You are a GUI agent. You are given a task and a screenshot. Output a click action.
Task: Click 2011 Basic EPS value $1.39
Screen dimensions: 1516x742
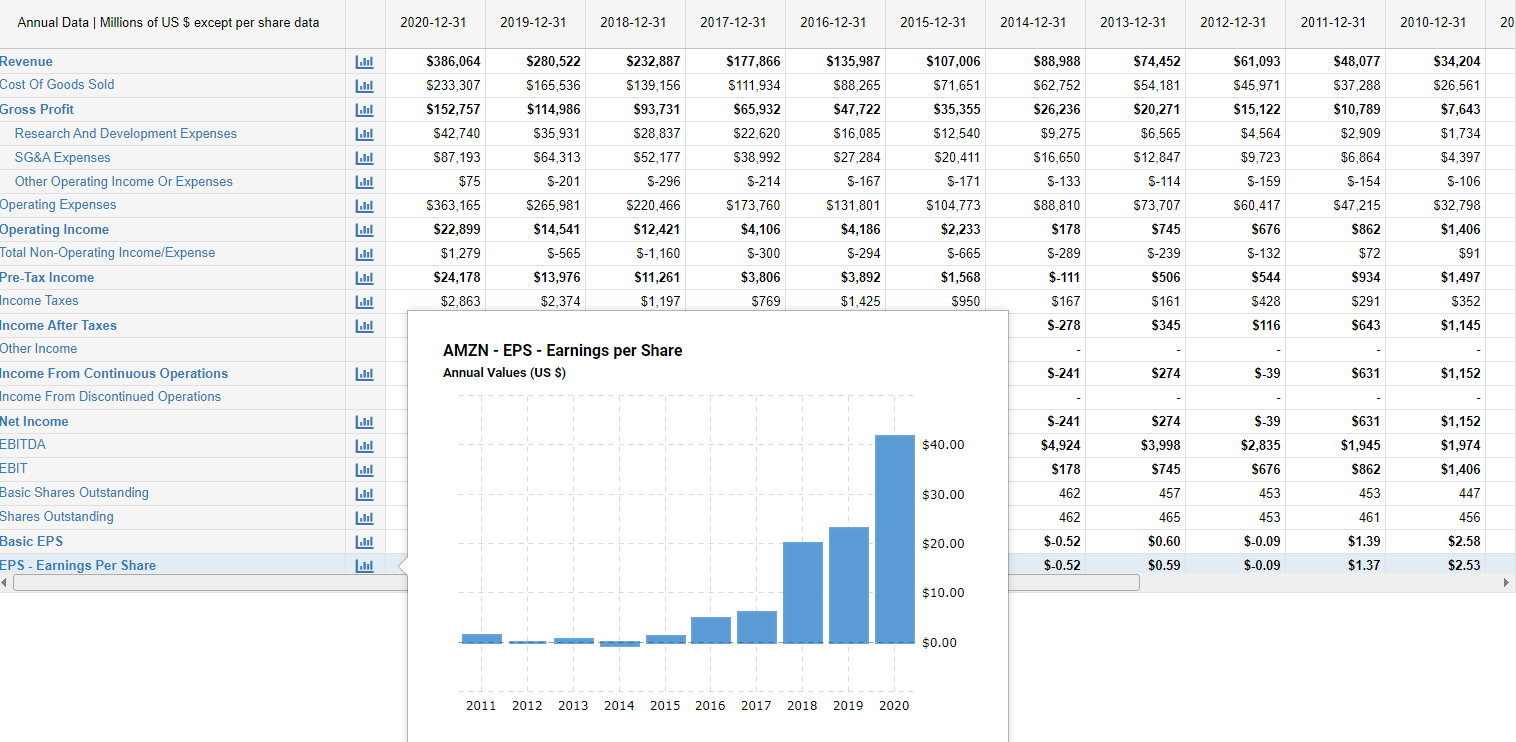[1365, 541]
